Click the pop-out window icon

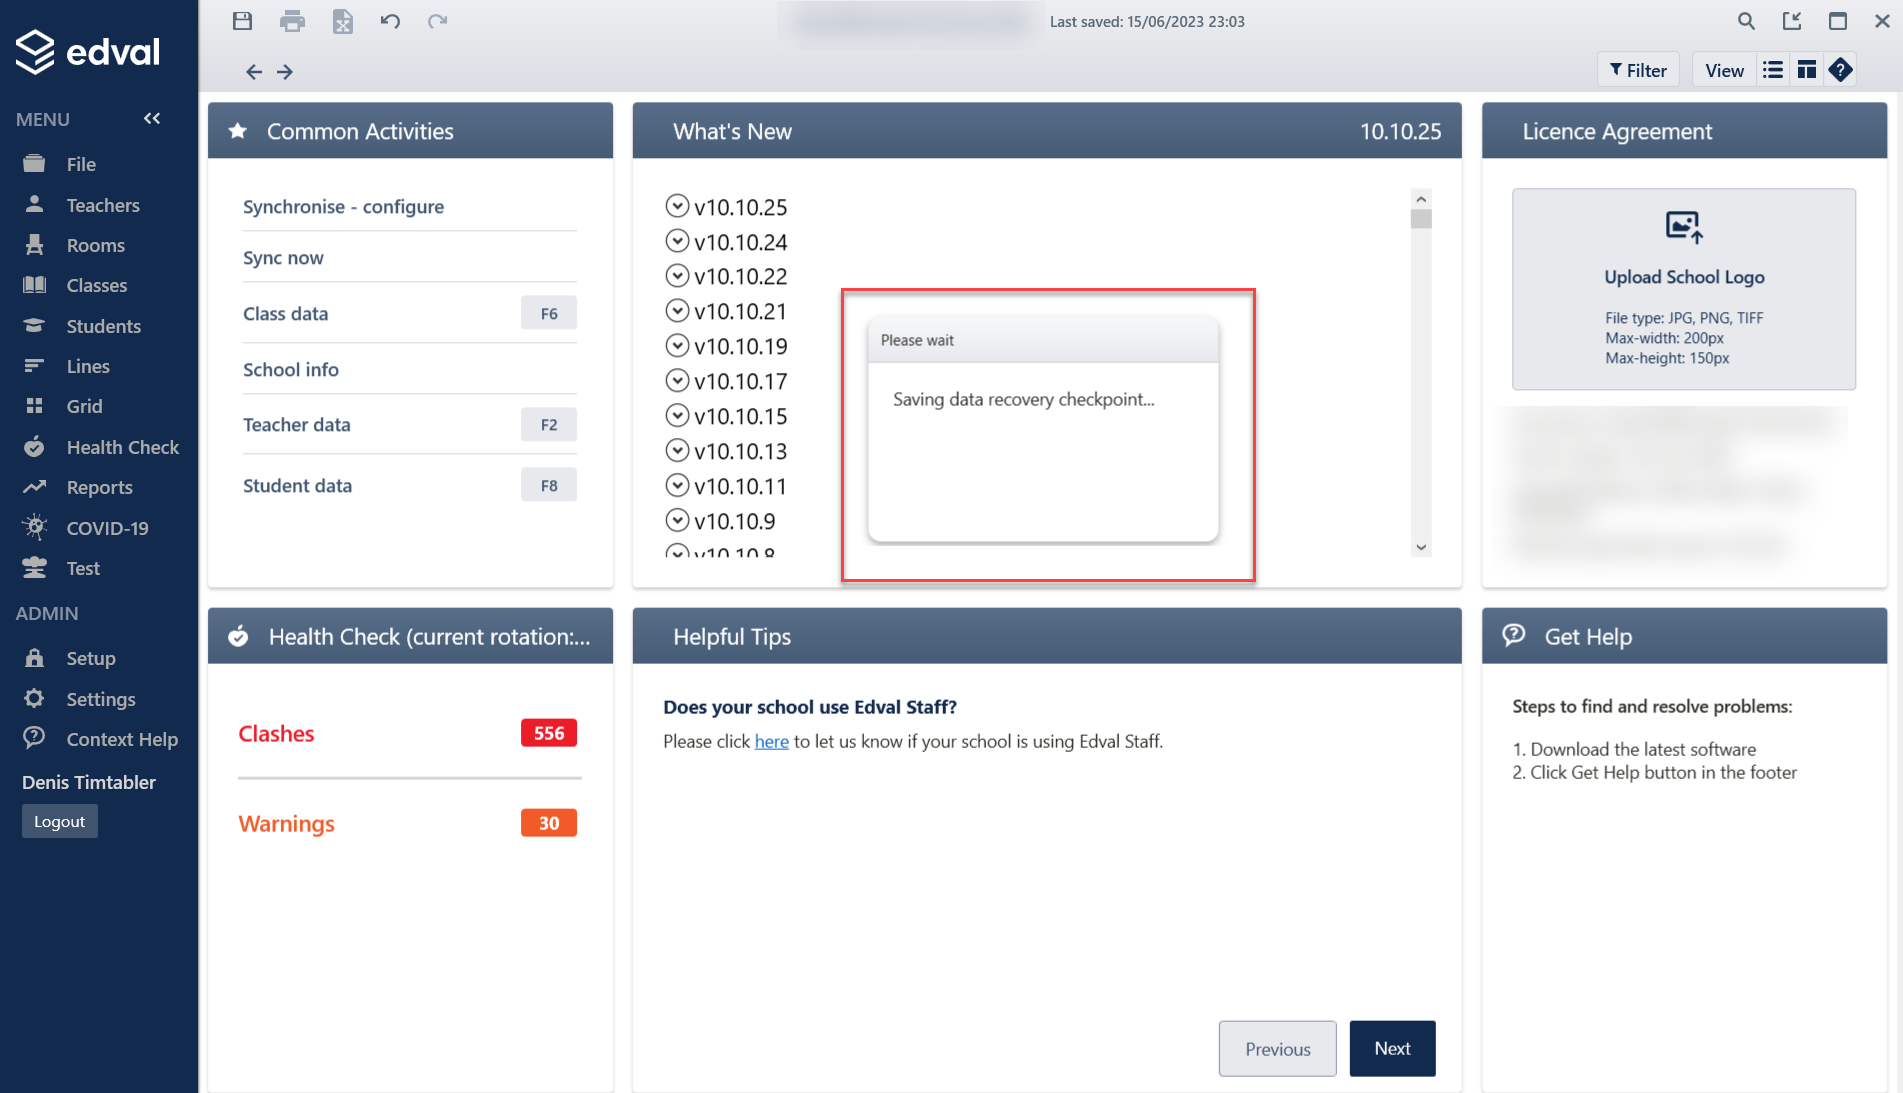pyautogui.click(x=1792, y=21)
